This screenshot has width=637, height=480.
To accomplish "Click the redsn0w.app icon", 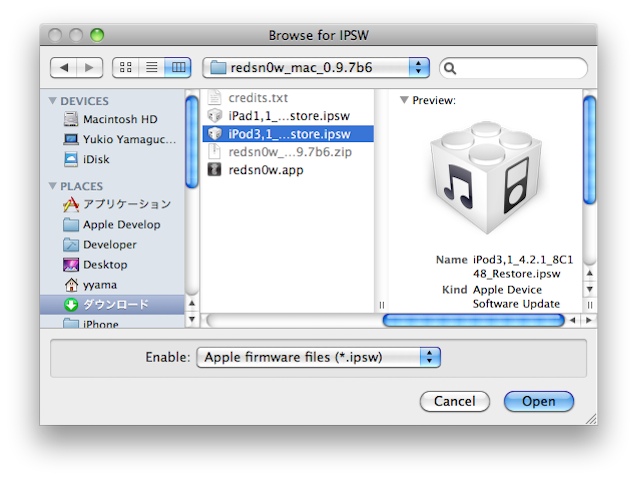I will coord(214,170).
